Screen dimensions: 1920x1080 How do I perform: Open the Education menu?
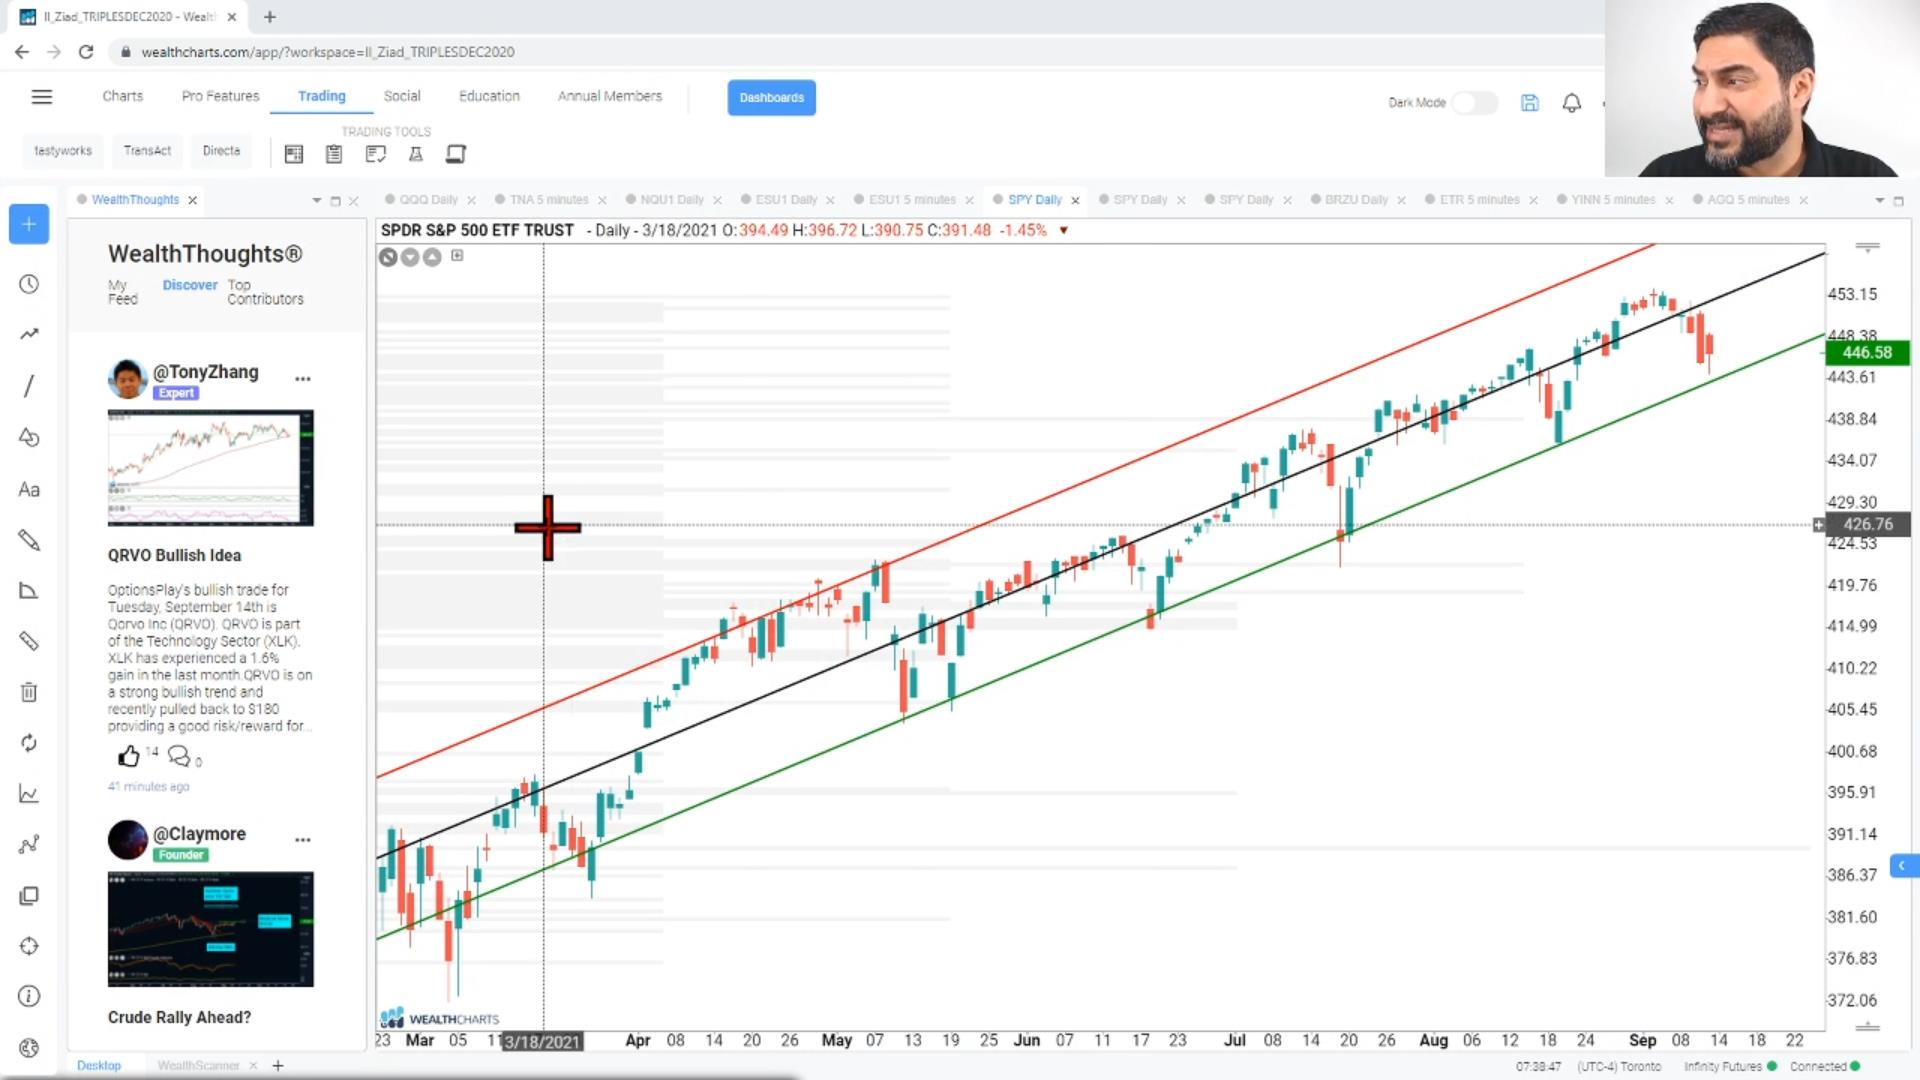(x=489, y=96)
